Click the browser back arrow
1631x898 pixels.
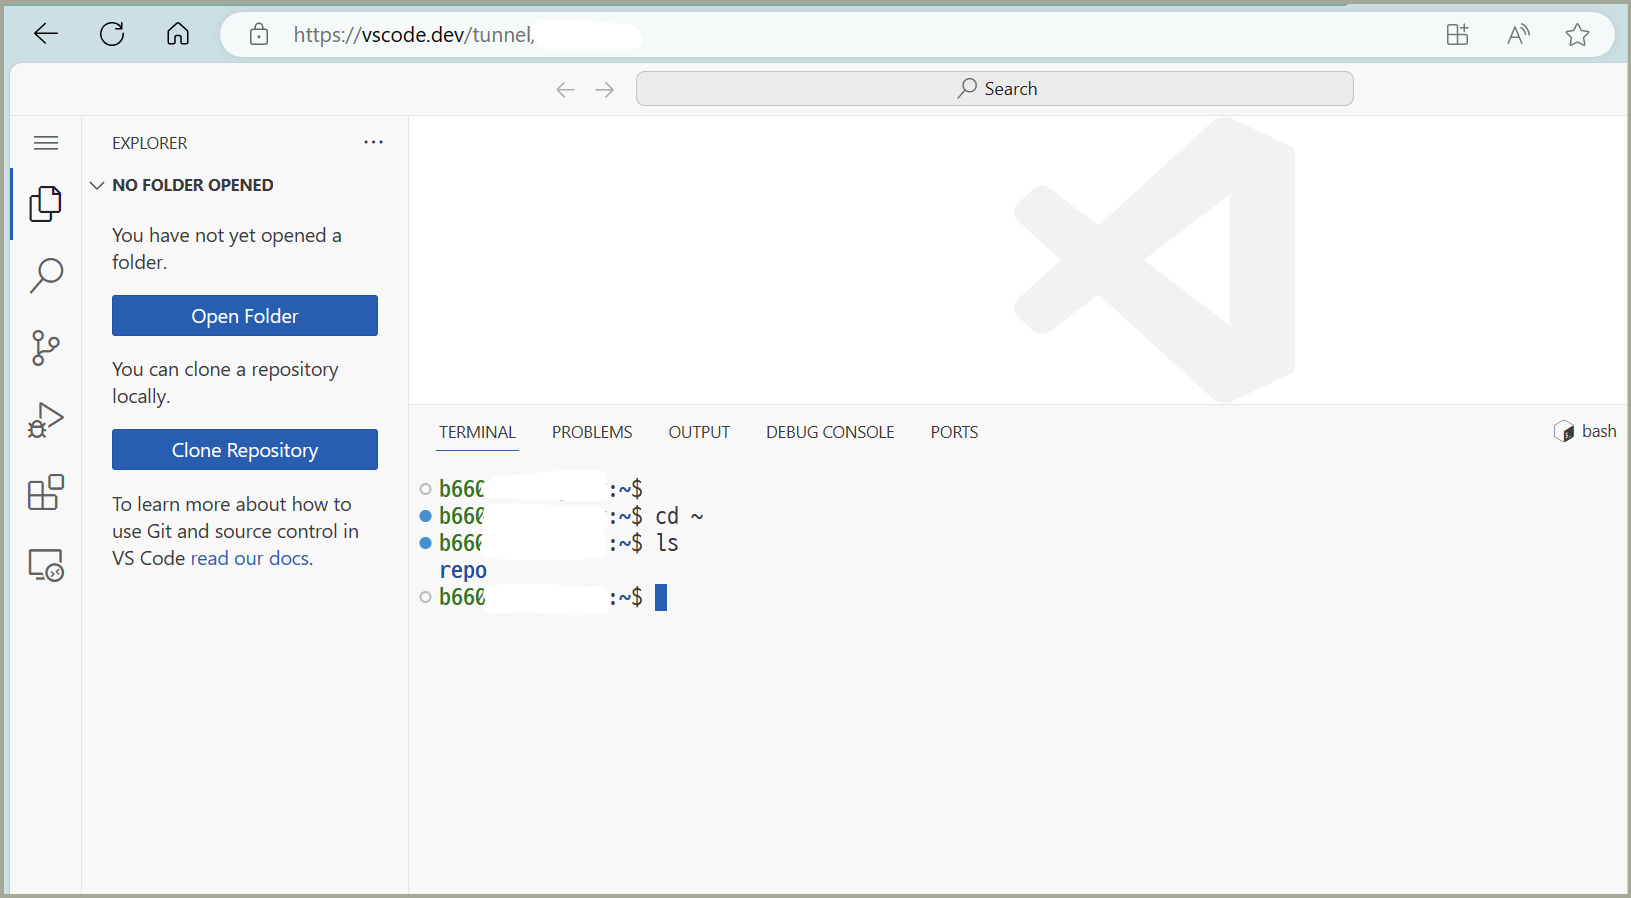[x=46, y=34]
